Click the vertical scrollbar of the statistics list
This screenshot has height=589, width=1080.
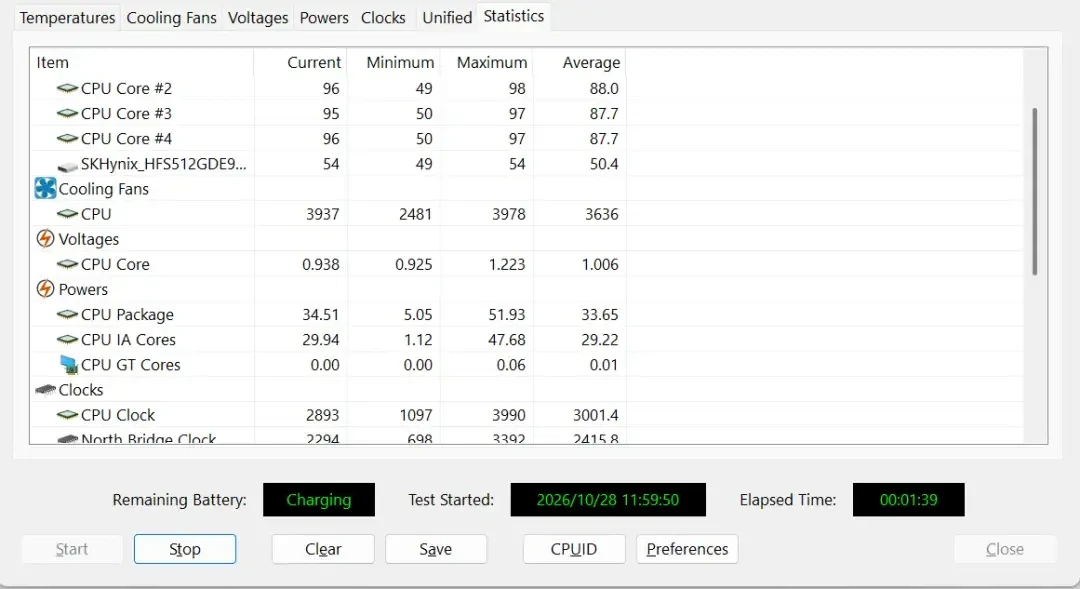(1035, 192)
